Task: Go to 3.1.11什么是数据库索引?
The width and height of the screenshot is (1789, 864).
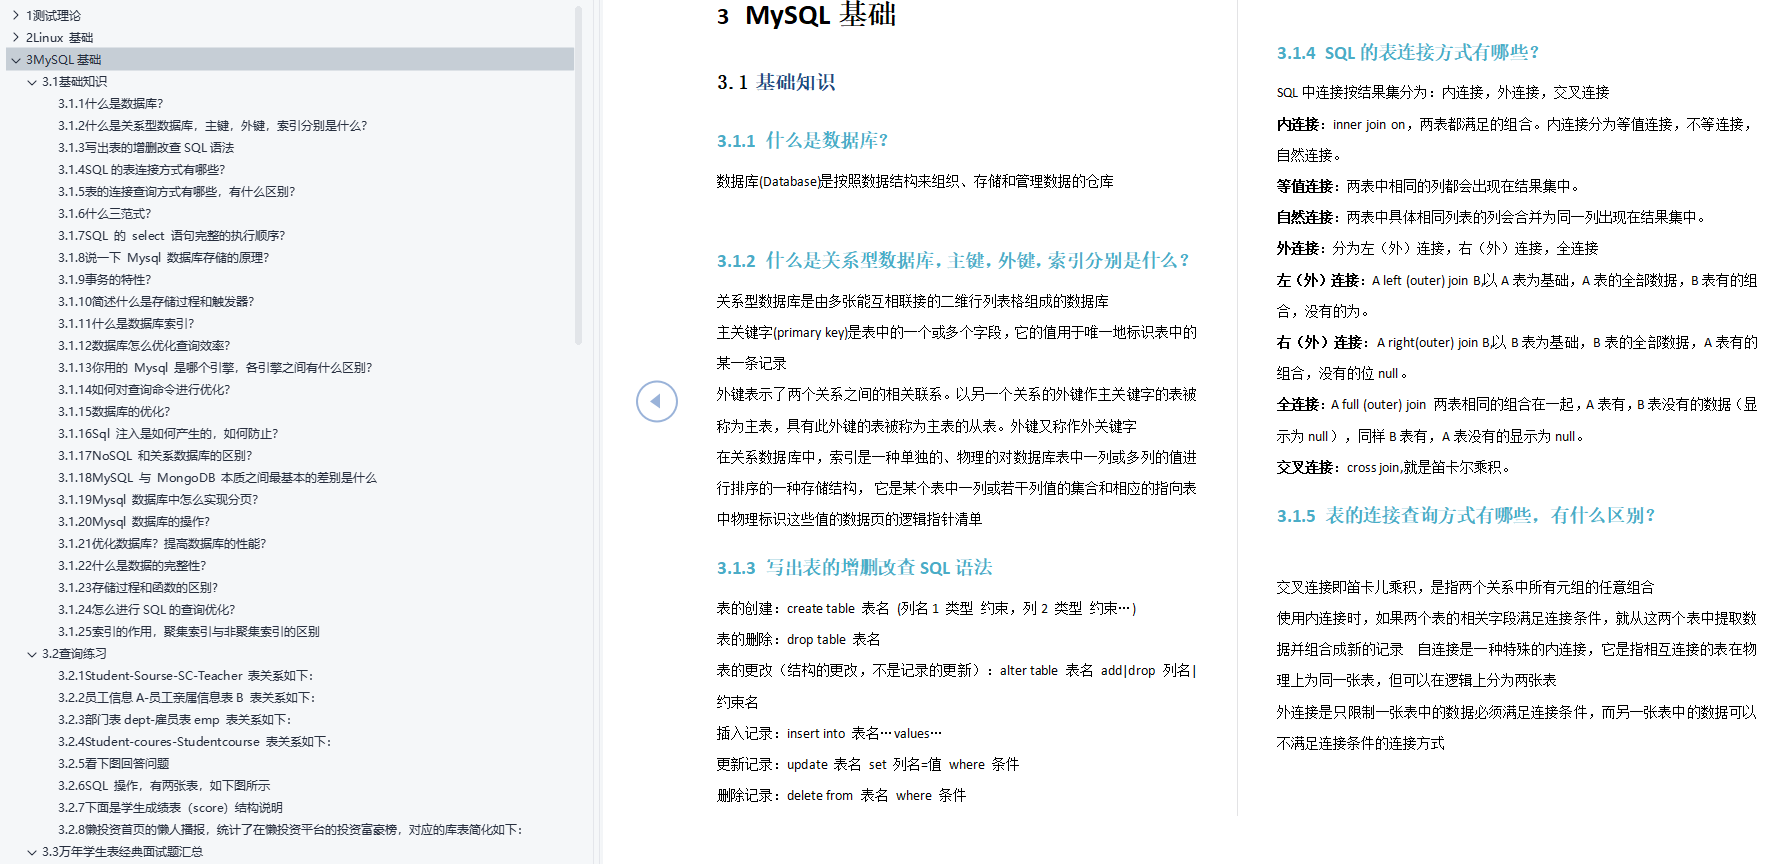Action: tap(126, 323)
